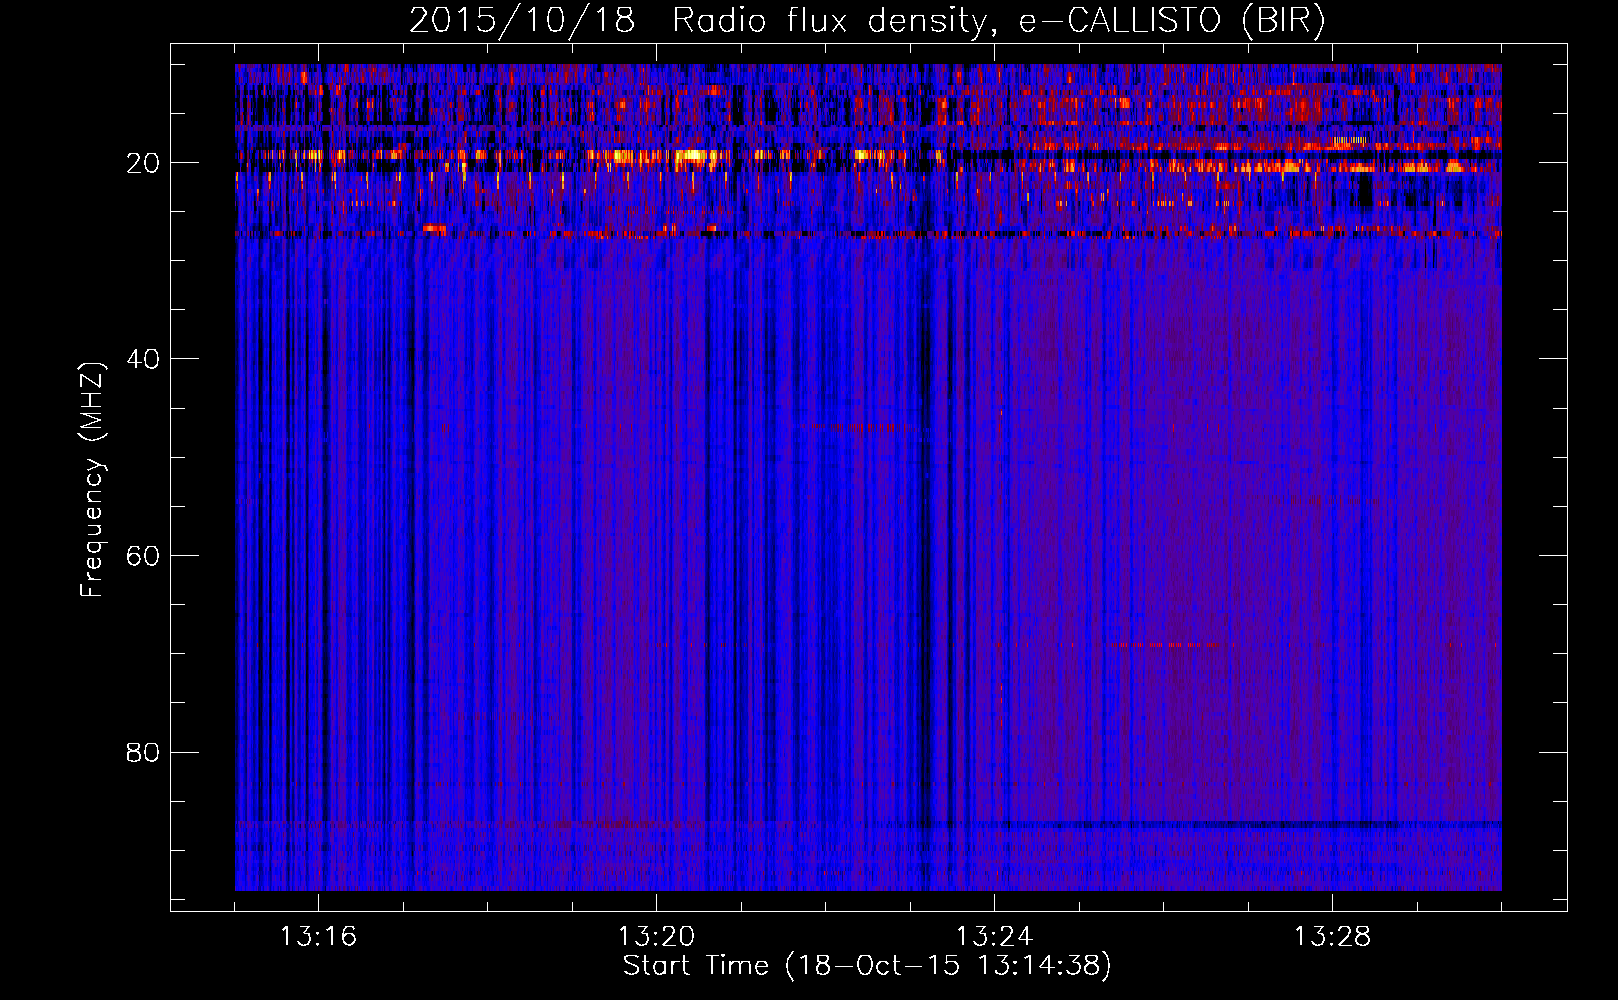Click the 13:28 time tick label
Screen dimensions: 1618x1000
tap(1332, 937)
